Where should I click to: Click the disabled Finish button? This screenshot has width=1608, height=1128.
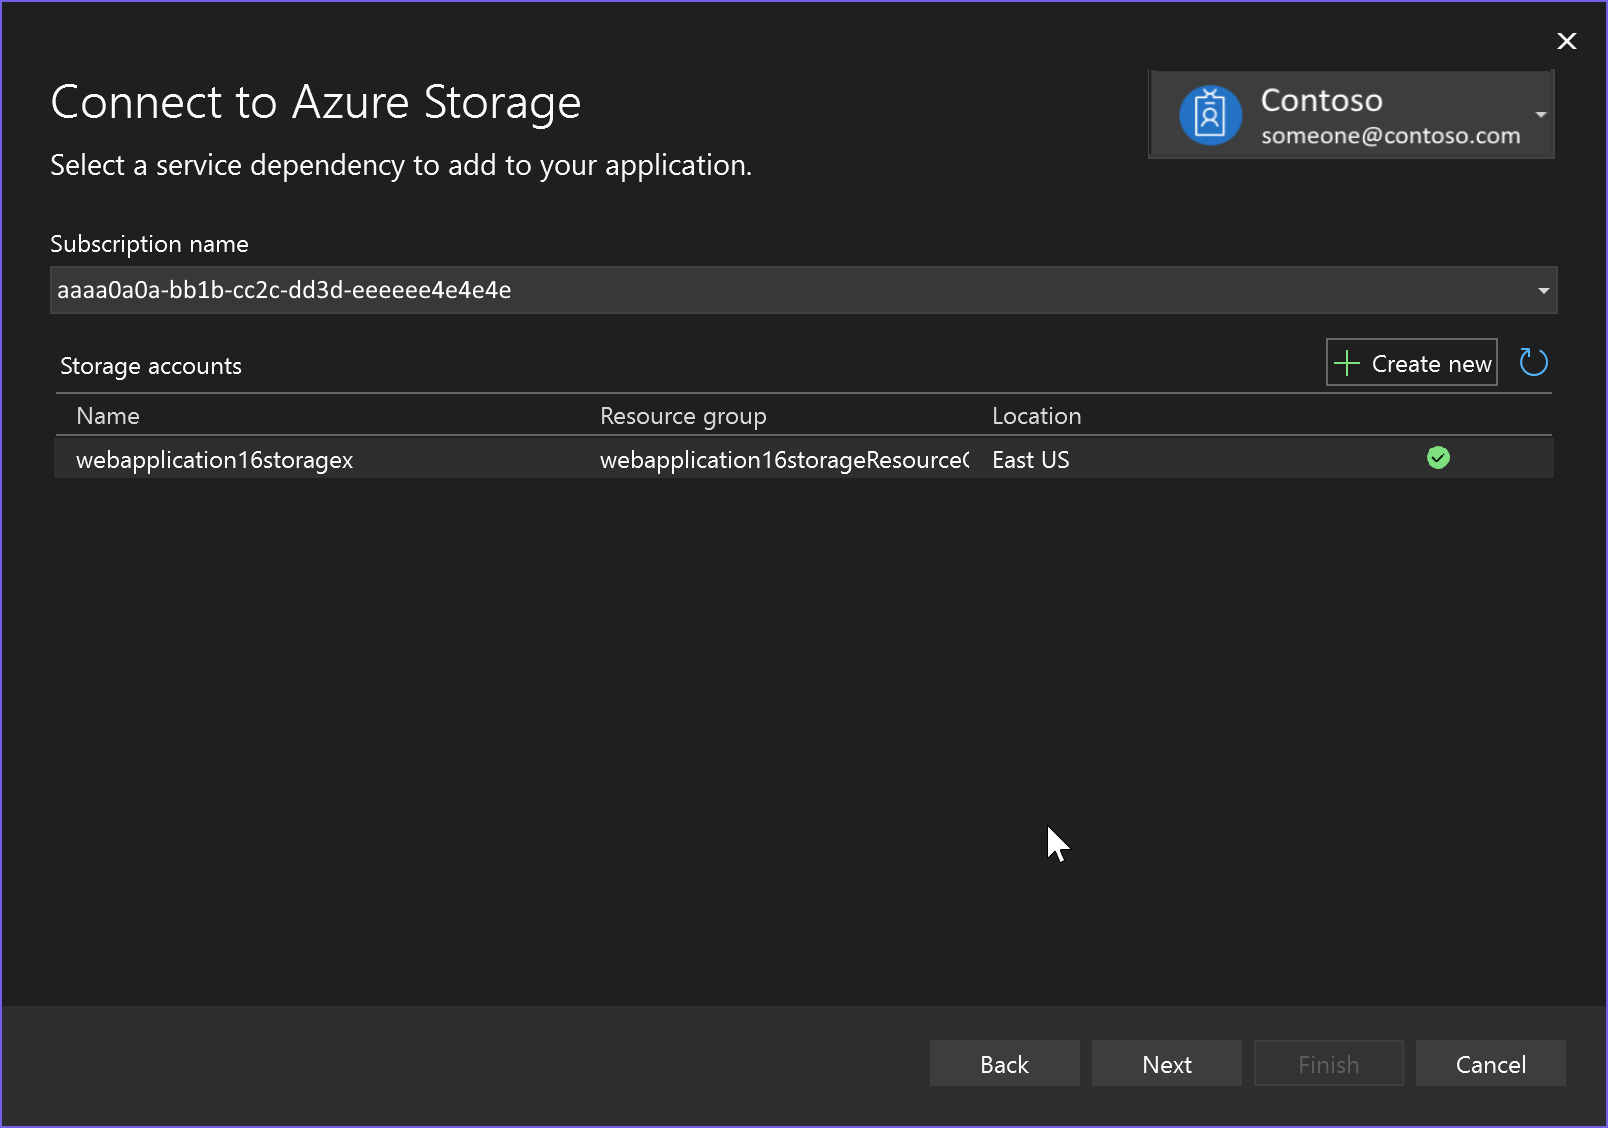pyautogui.click(x=1328, y=1064)
